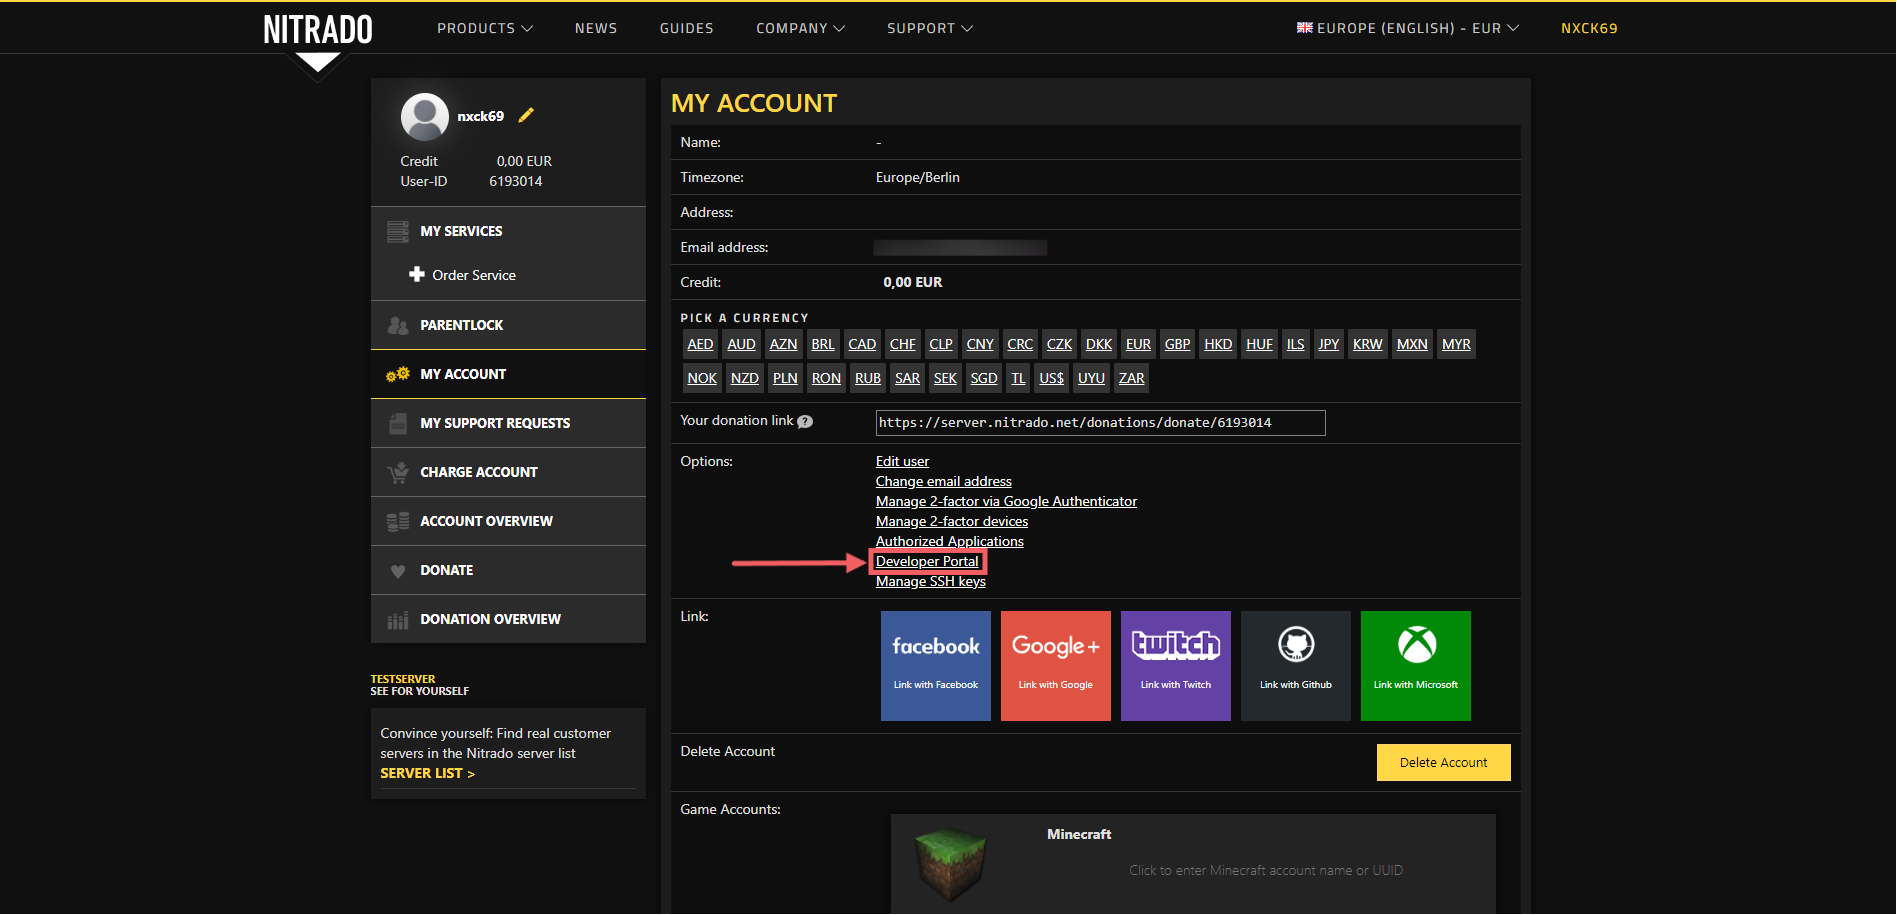This screenshot has width=1897, height=915.
Task: Pick MYR currency
Action: click(1456, 344)
